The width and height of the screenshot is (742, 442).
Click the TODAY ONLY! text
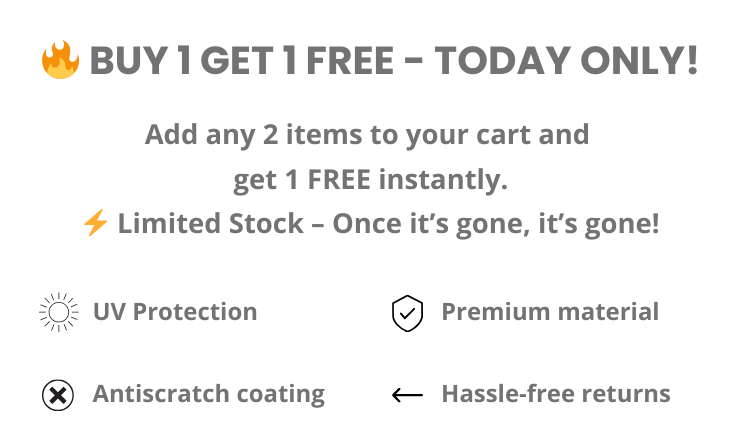[566, 61]
